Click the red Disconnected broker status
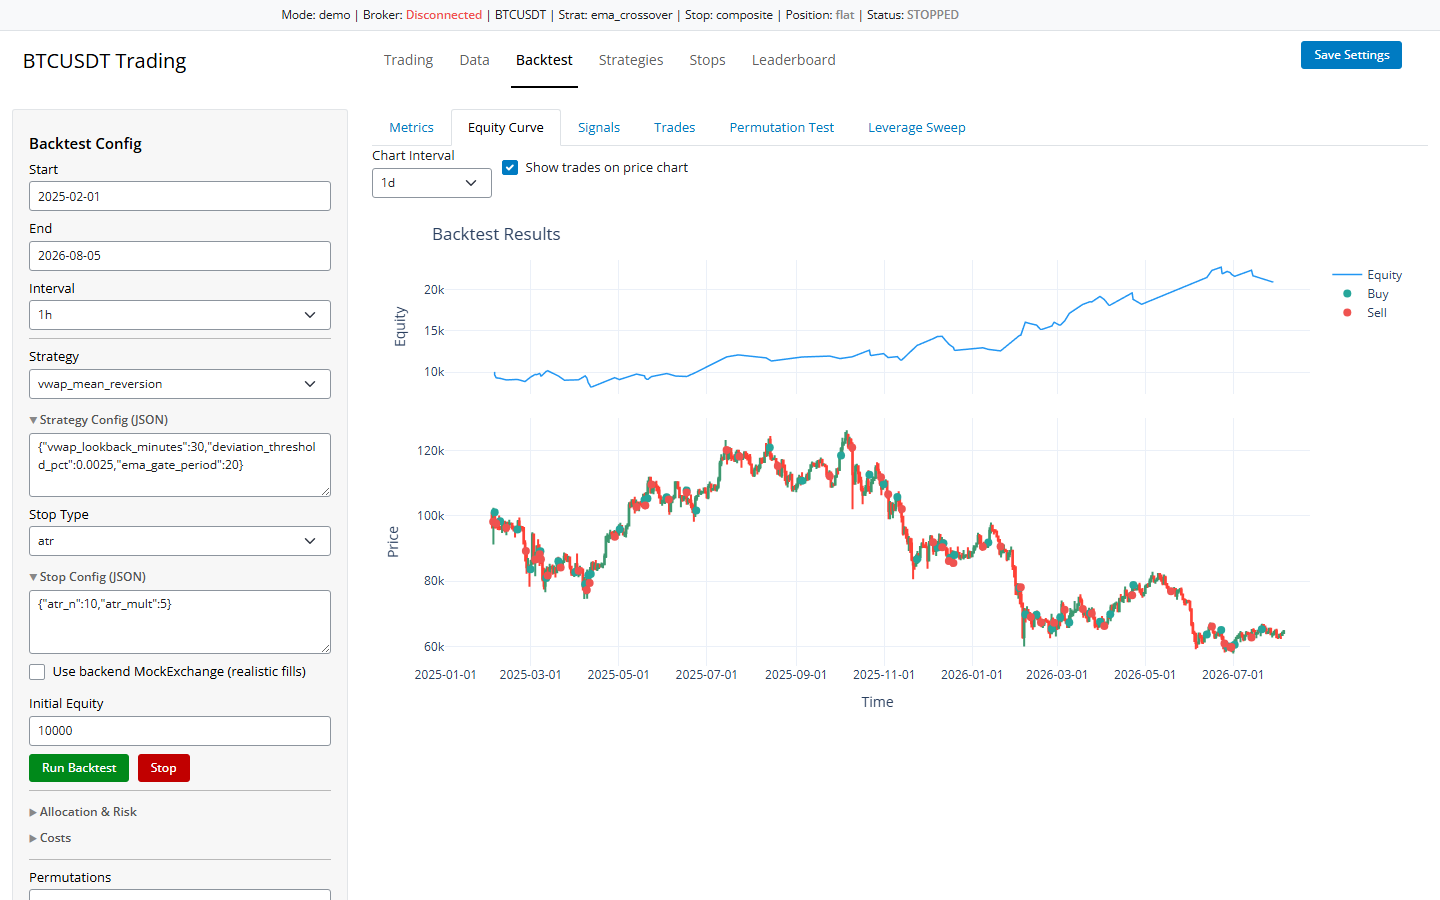1440x900 pixels. click(444, 15)
